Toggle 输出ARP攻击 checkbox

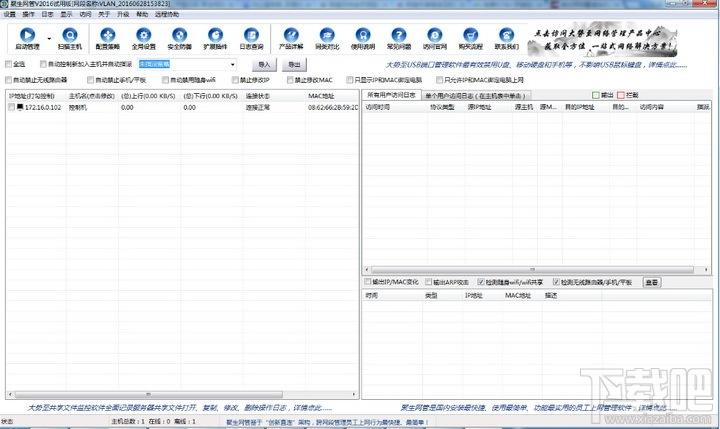point(428,282)
